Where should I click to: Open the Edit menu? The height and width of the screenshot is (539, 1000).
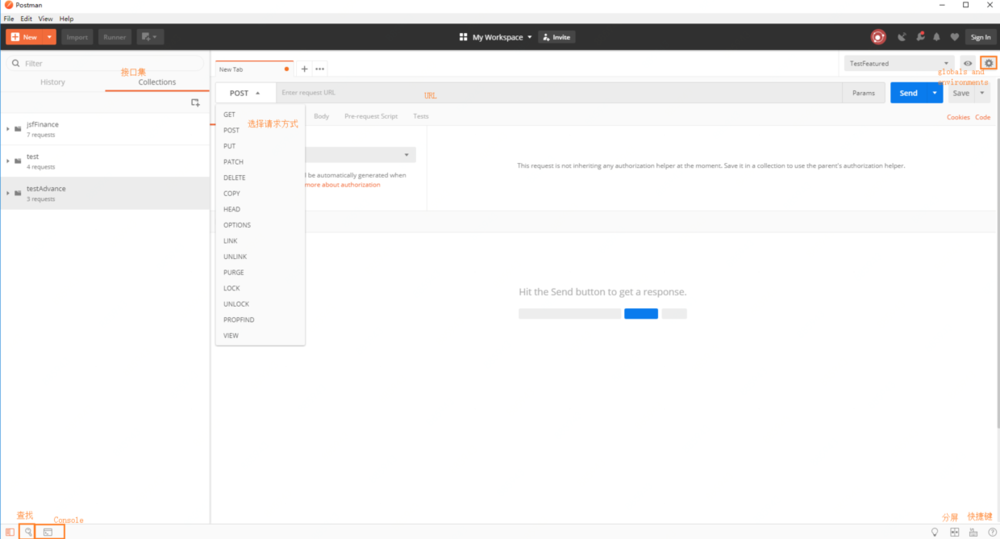tap(26, 18)
